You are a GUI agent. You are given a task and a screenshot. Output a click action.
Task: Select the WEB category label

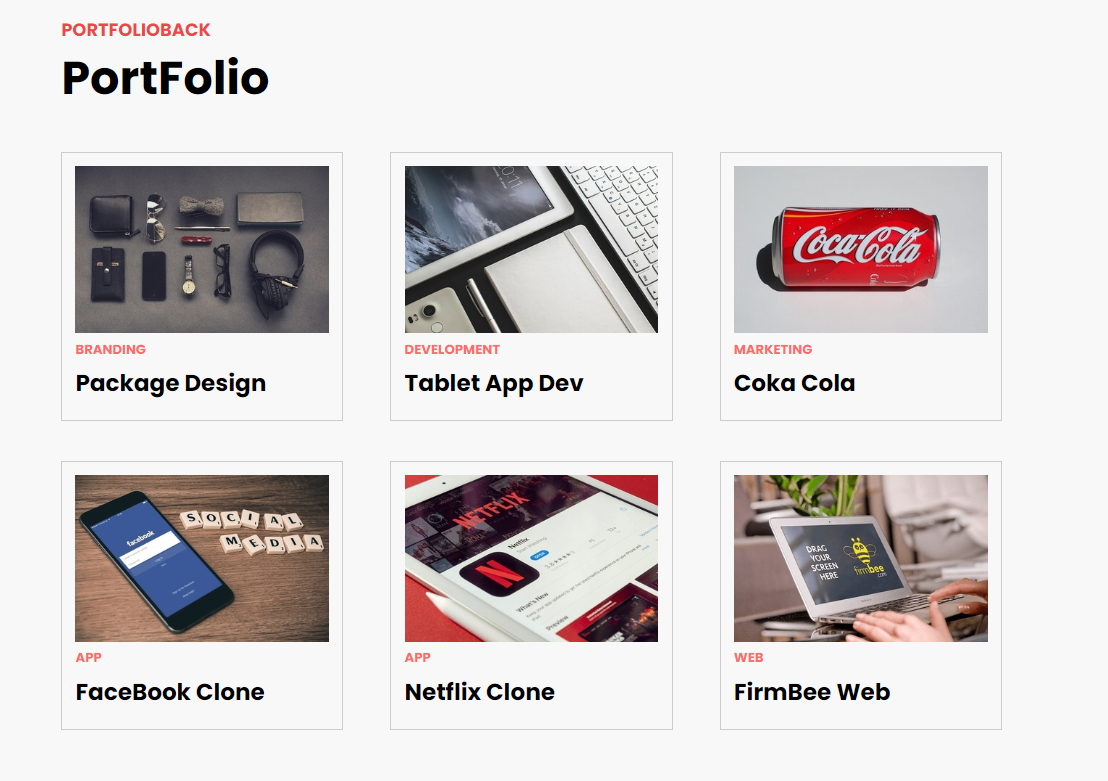point(748,657)
